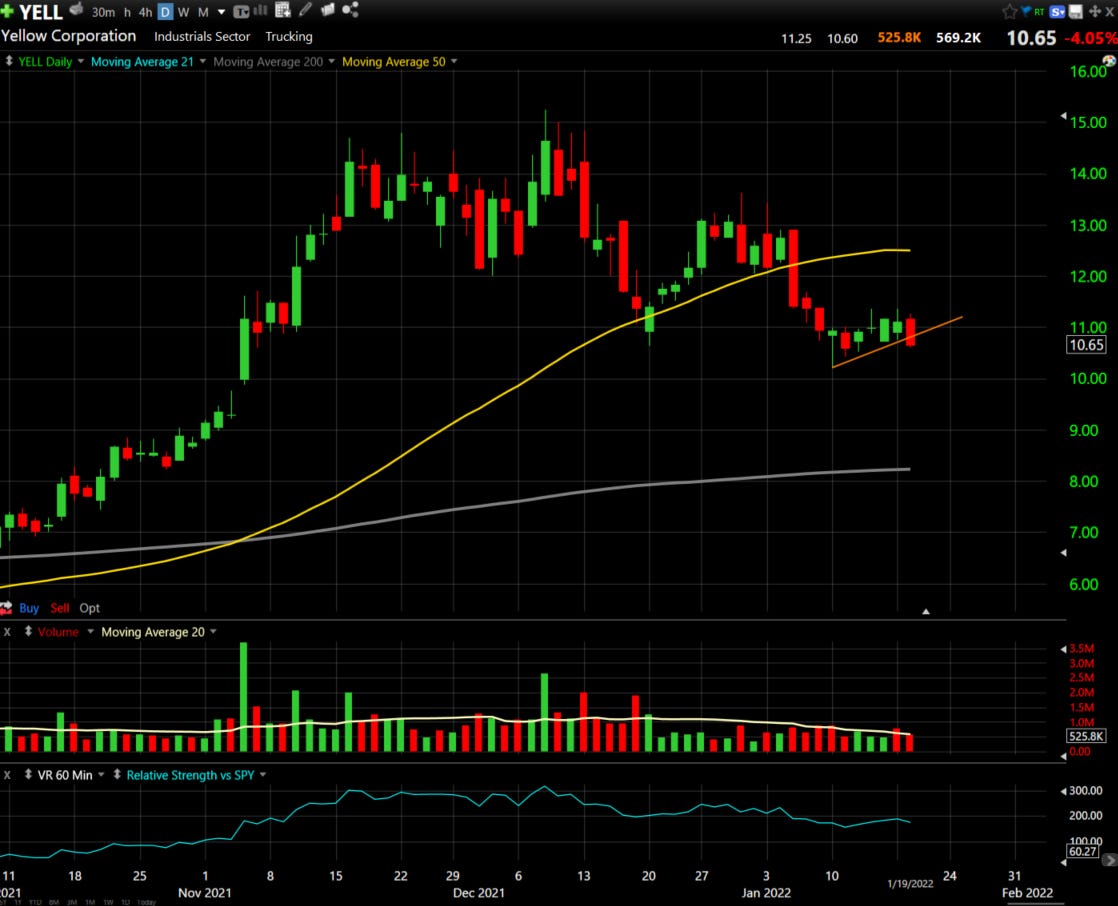Click the Moving Average 21 label
This screenshot has width=1118, height=906.
click(x=142, y=61)
